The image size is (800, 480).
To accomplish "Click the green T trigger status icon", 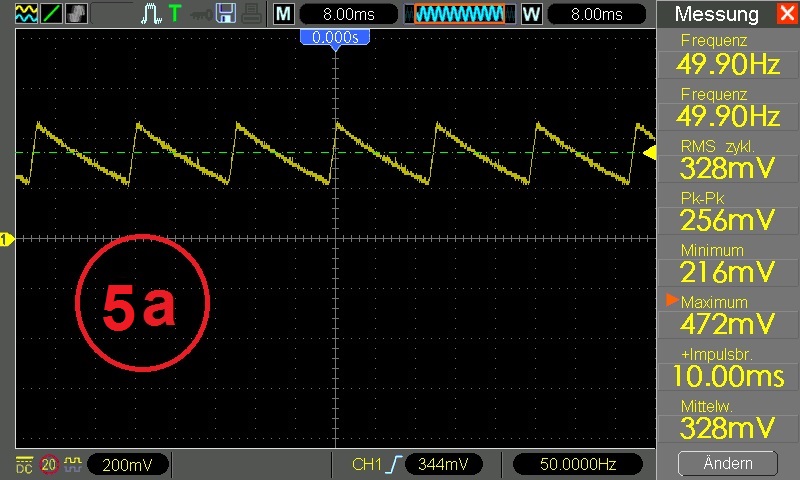I will tap(175, 13).
